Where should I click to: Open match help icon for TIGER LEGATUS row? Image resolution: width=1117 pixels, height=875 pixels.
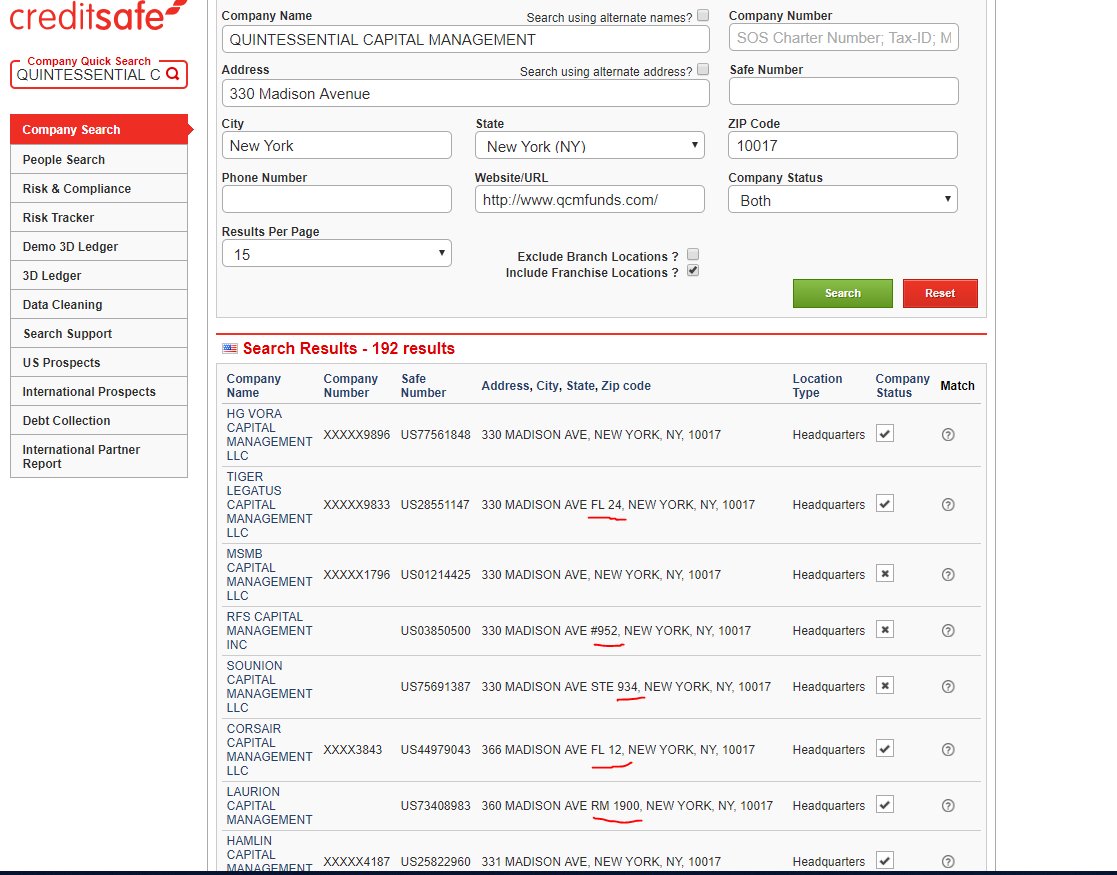(947, 504)
